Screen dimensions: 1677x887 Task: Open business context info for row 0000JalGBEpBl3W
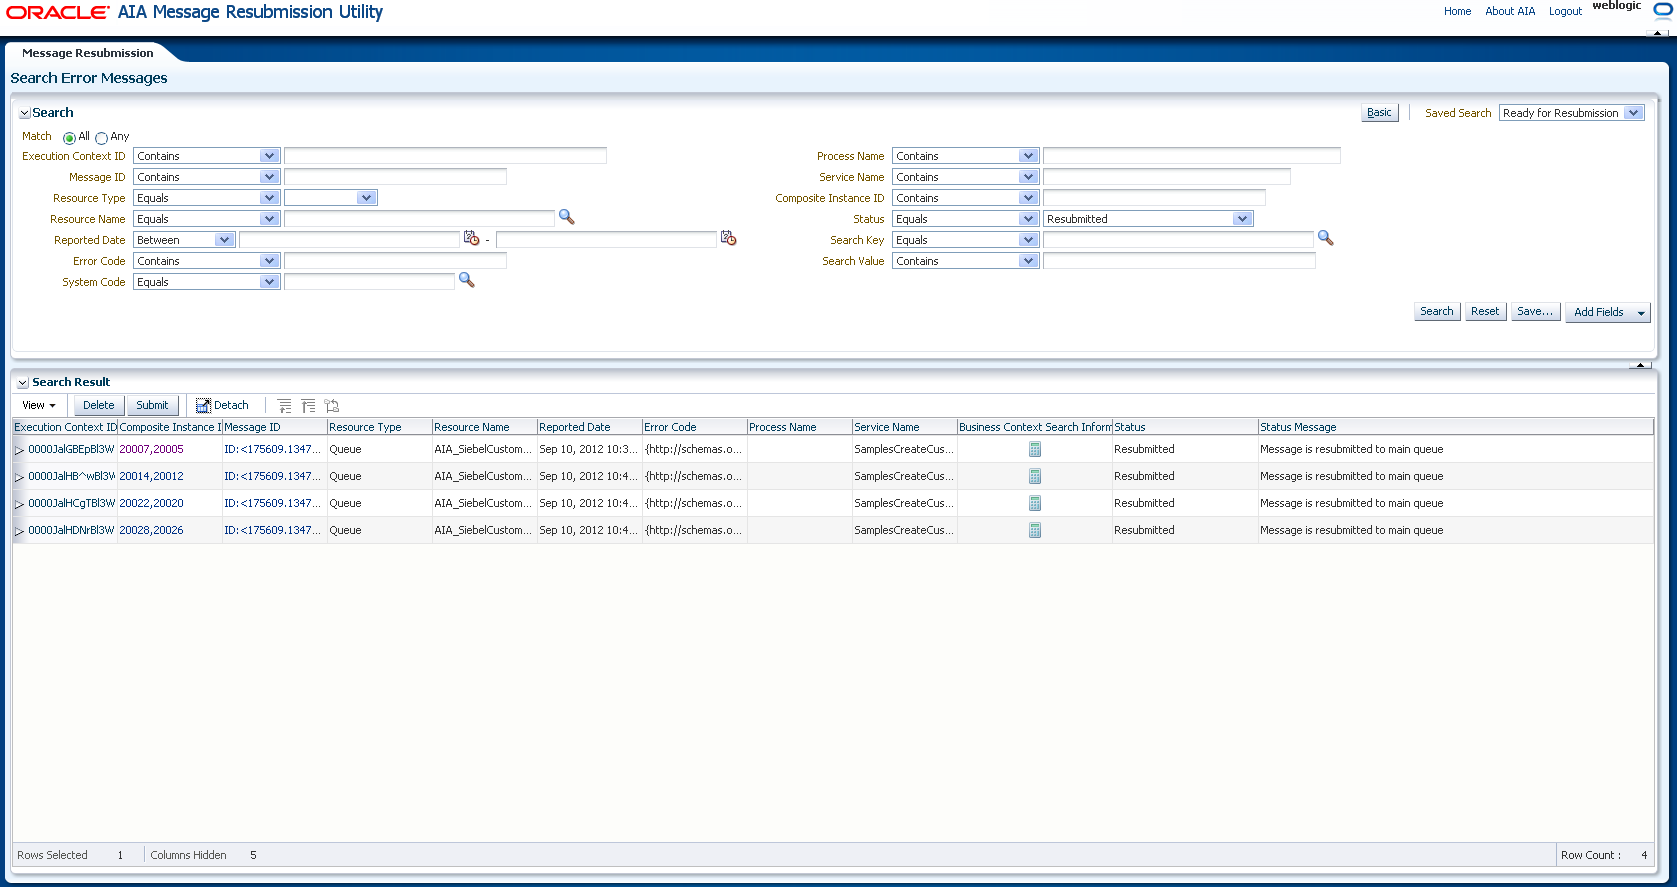tap(1035, 449)
